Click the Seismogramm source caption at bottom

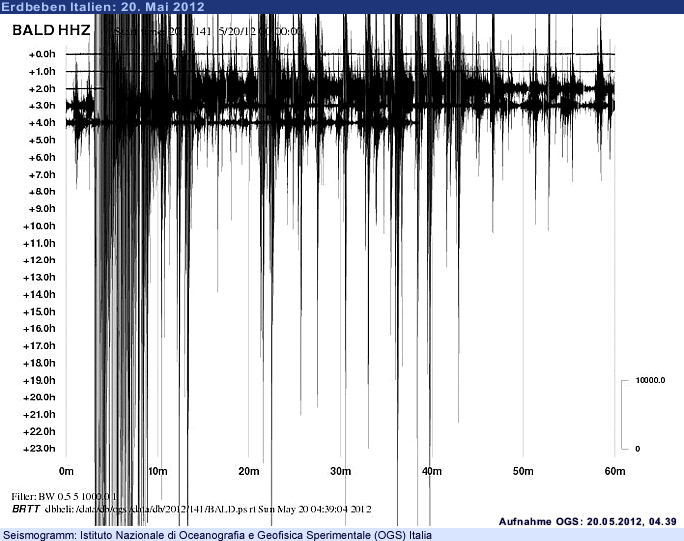coord(218,535)
